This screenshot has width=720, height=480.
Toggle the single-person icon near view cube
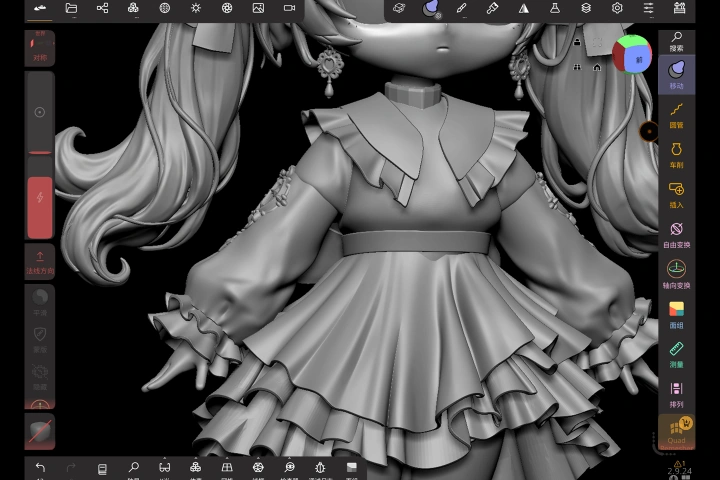[577, 42]
